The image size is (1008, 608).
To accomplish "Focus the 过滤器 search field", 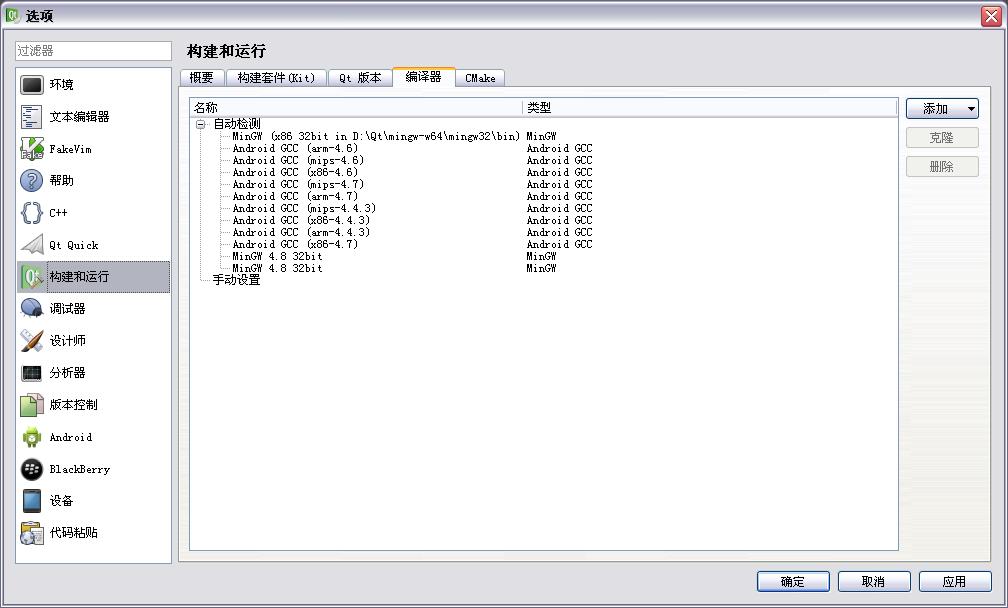I will 94,51.
